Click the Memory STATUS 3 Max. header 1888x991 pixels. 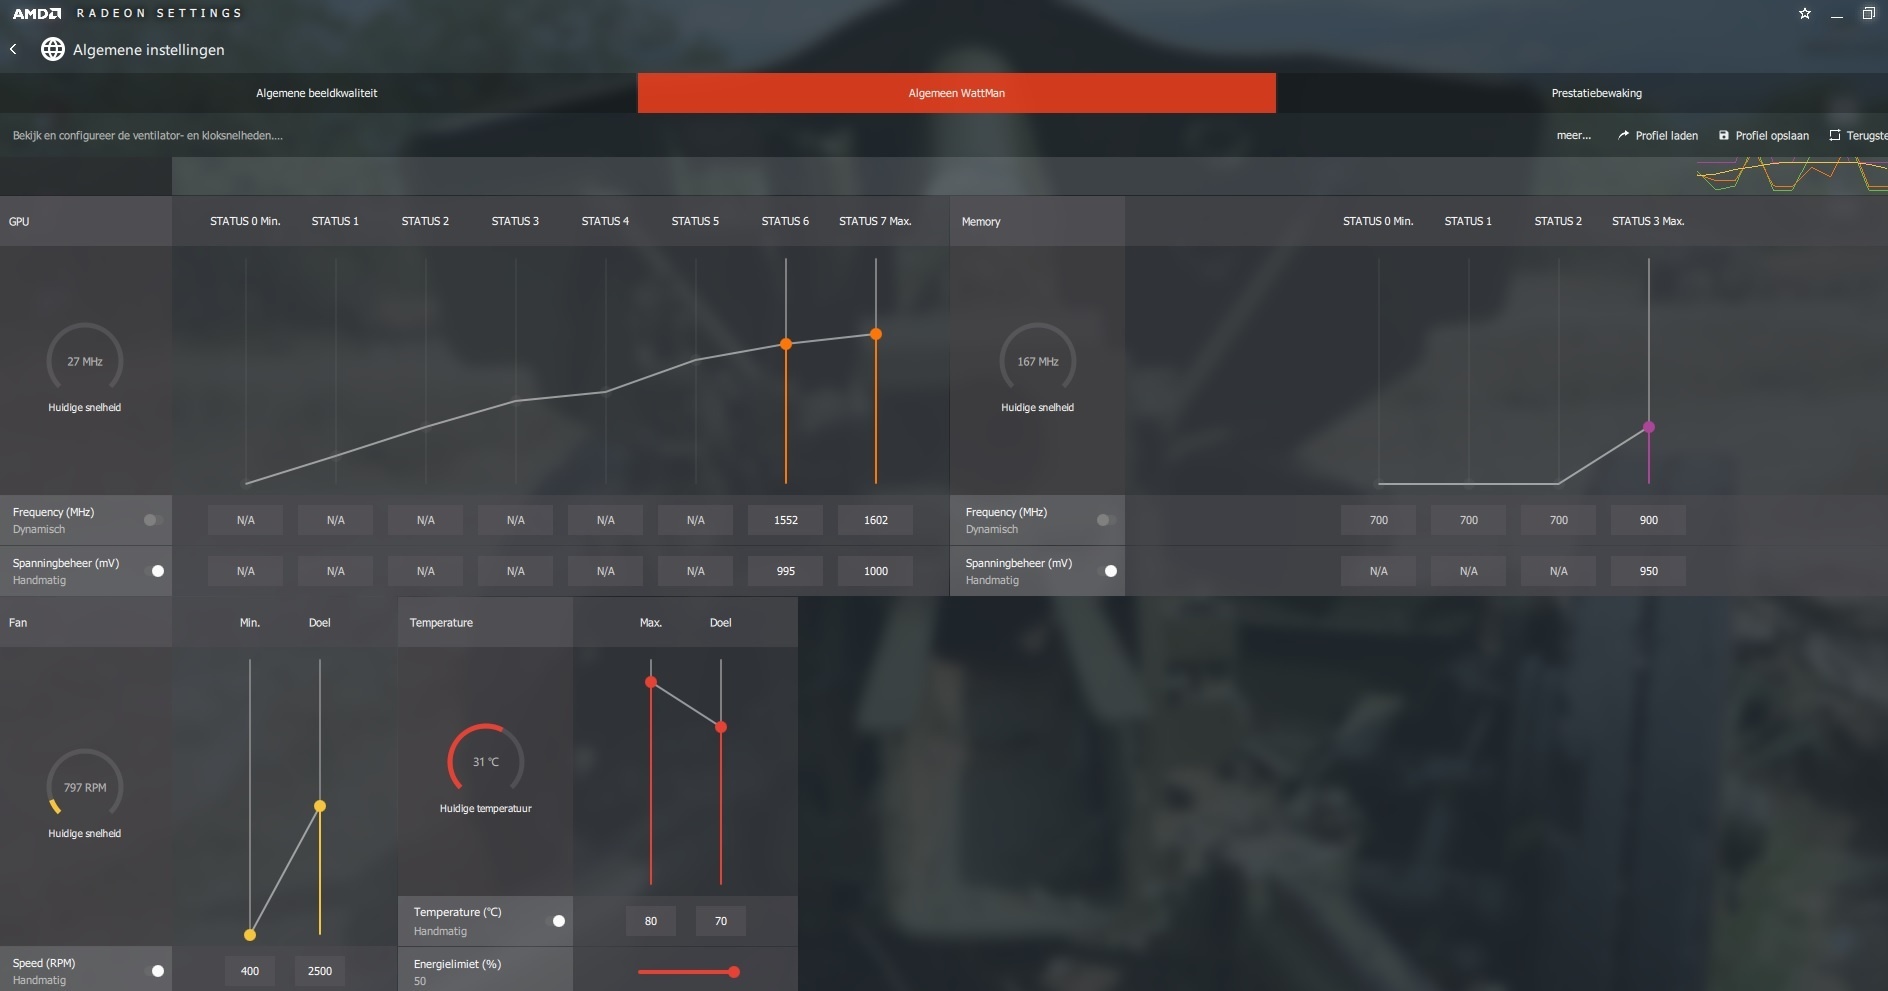pyautogui.click(x=1648, y=221)
